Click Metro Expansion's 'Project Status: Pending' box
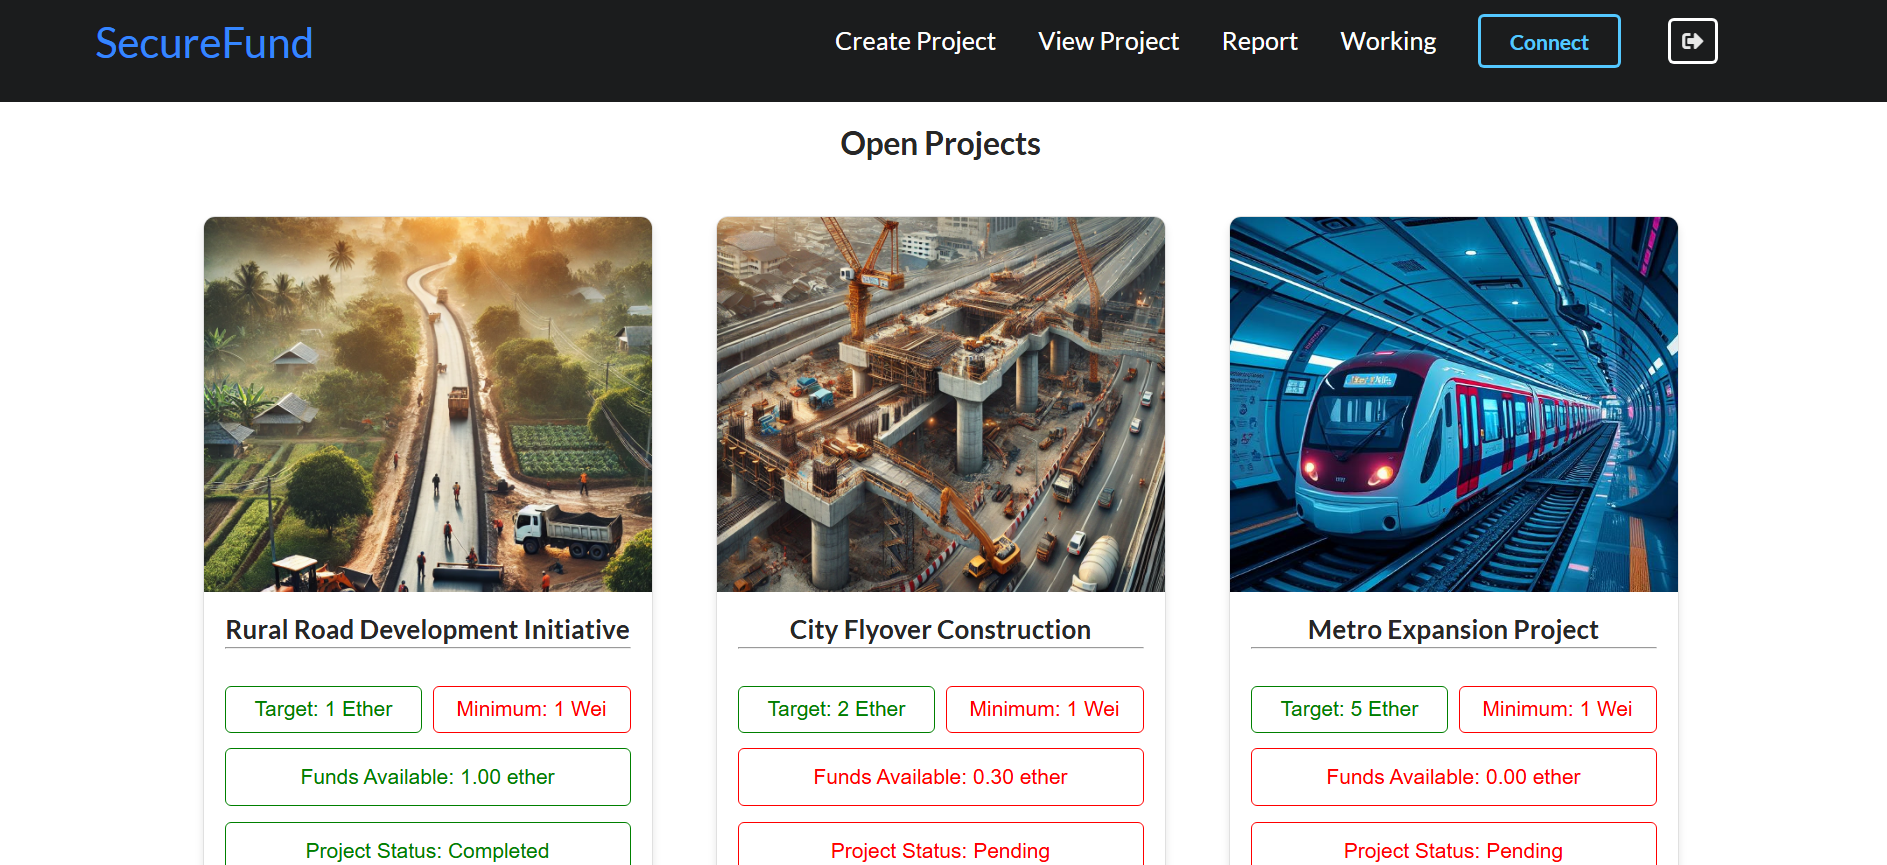1887x865 pixels. 1454,845
